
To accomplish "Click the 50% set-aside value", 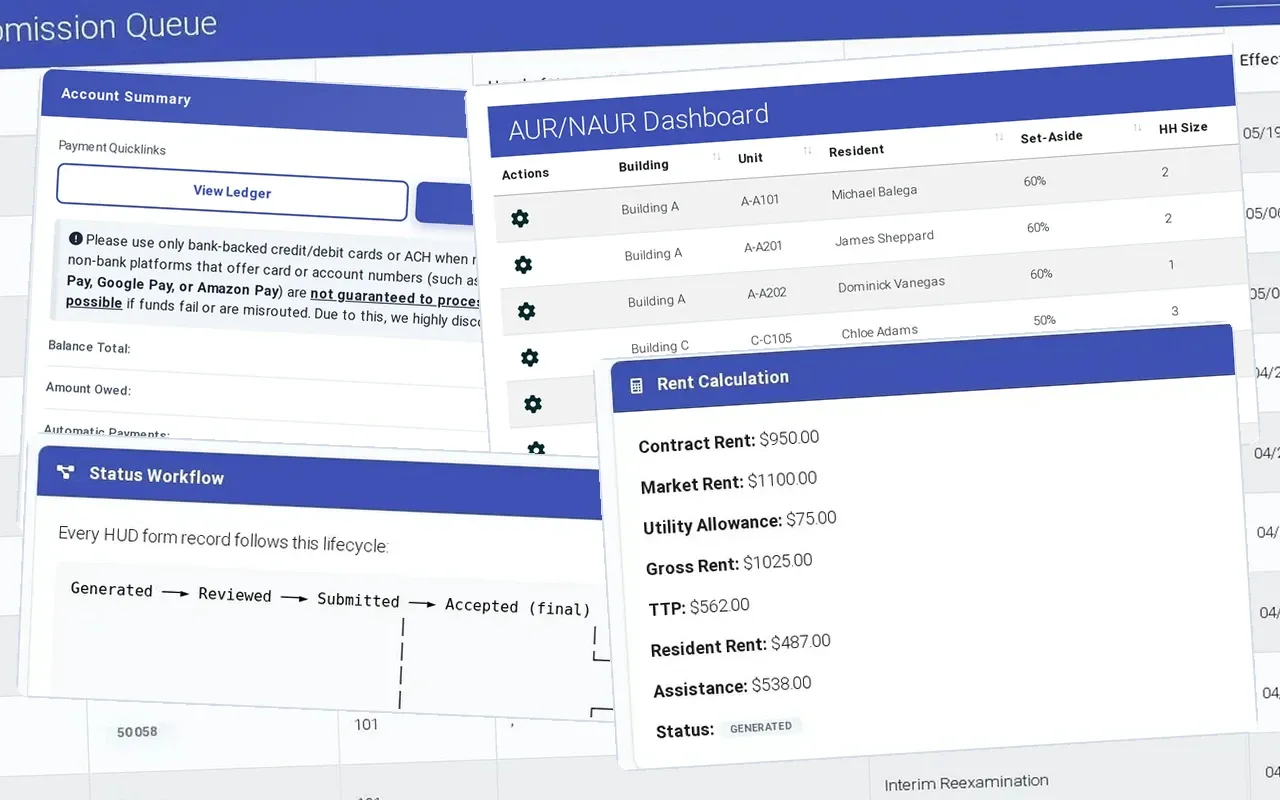I will coord(1044,320).
